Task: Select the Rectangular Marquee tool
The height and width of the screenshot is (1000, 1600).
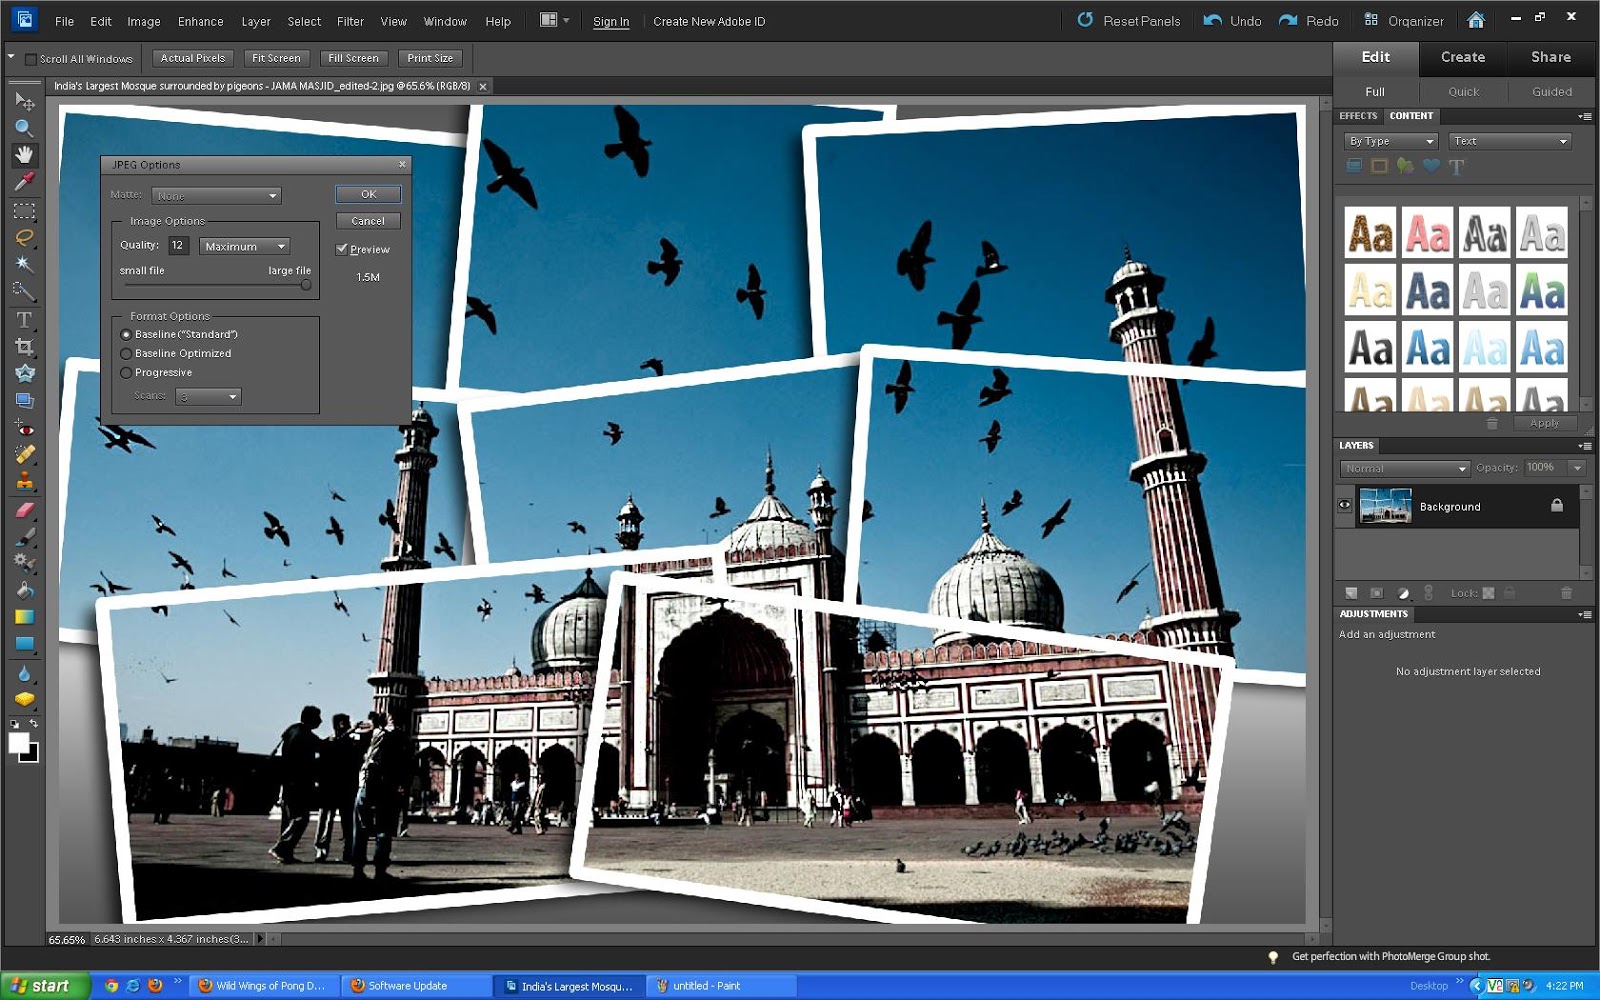Action: (24, 211)
